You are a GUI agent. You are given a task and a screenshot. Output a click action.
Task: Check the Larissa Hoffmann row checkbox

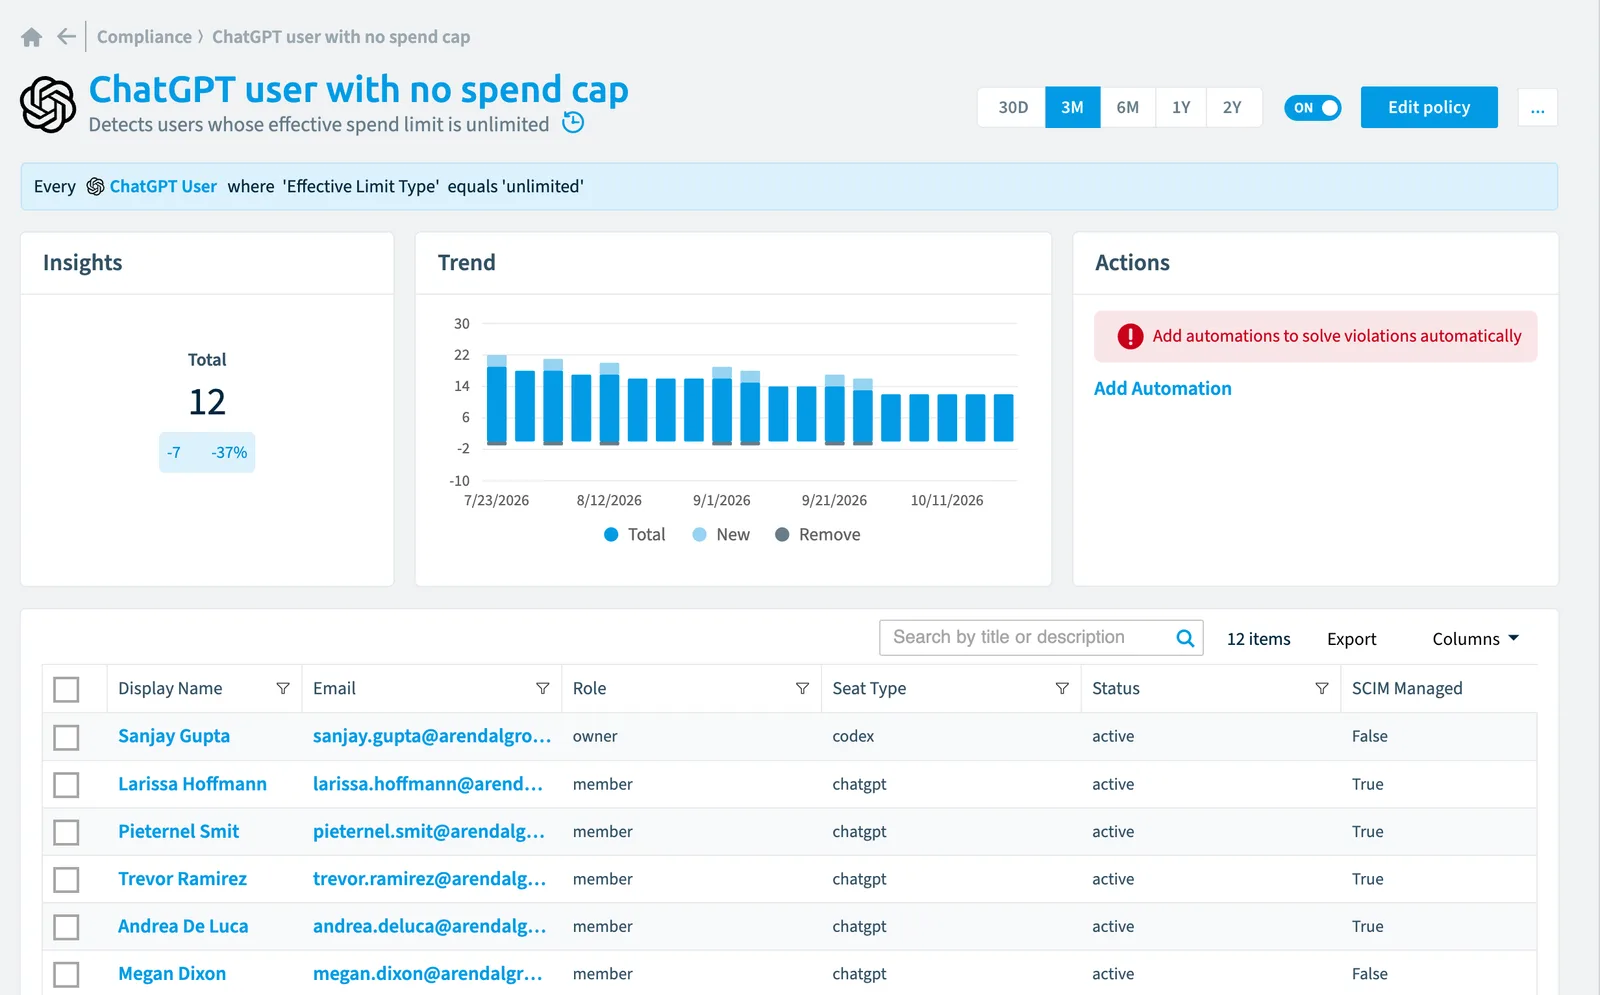pyautogui.click(x=66, y=785)
